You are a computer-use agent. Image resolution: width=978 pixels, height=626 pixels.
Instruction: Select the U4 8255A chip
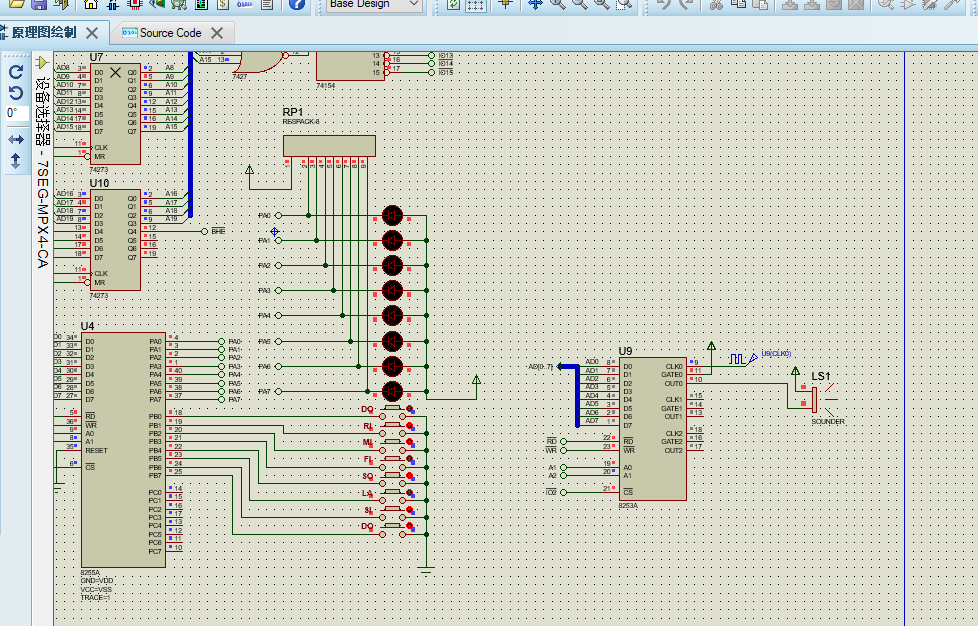(123, 450)
